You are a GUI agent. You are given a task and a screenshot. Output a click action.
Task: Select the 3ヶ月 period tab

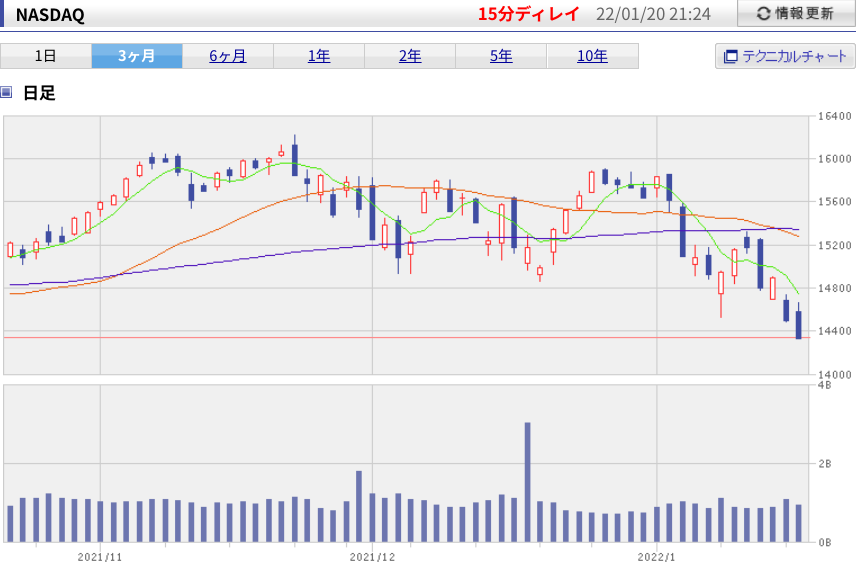(x=137, y=56)
